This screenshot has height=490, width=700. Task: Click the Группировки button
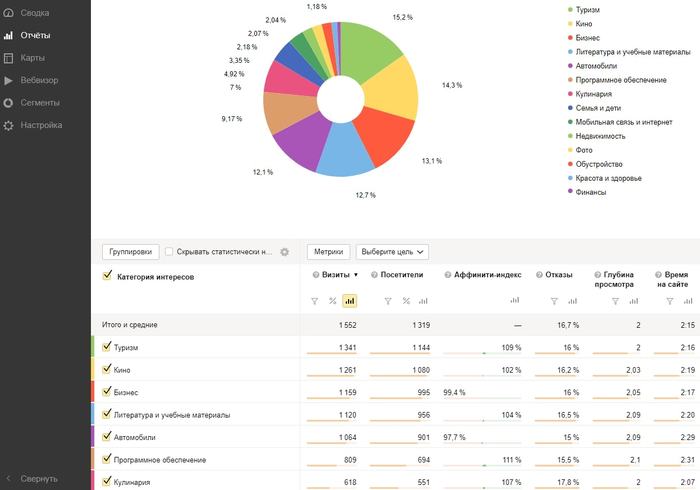point(131,252)
